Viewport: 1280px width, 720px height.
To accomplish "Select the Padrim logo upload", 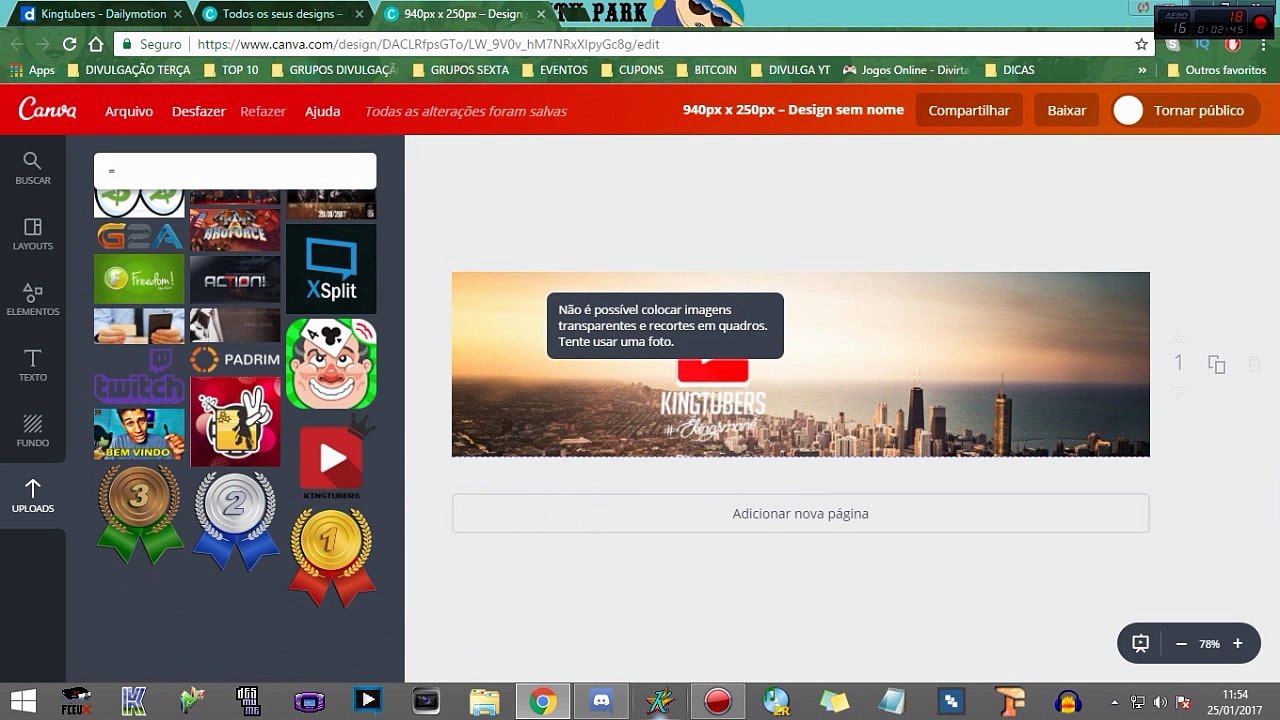I will click(235, 359).
